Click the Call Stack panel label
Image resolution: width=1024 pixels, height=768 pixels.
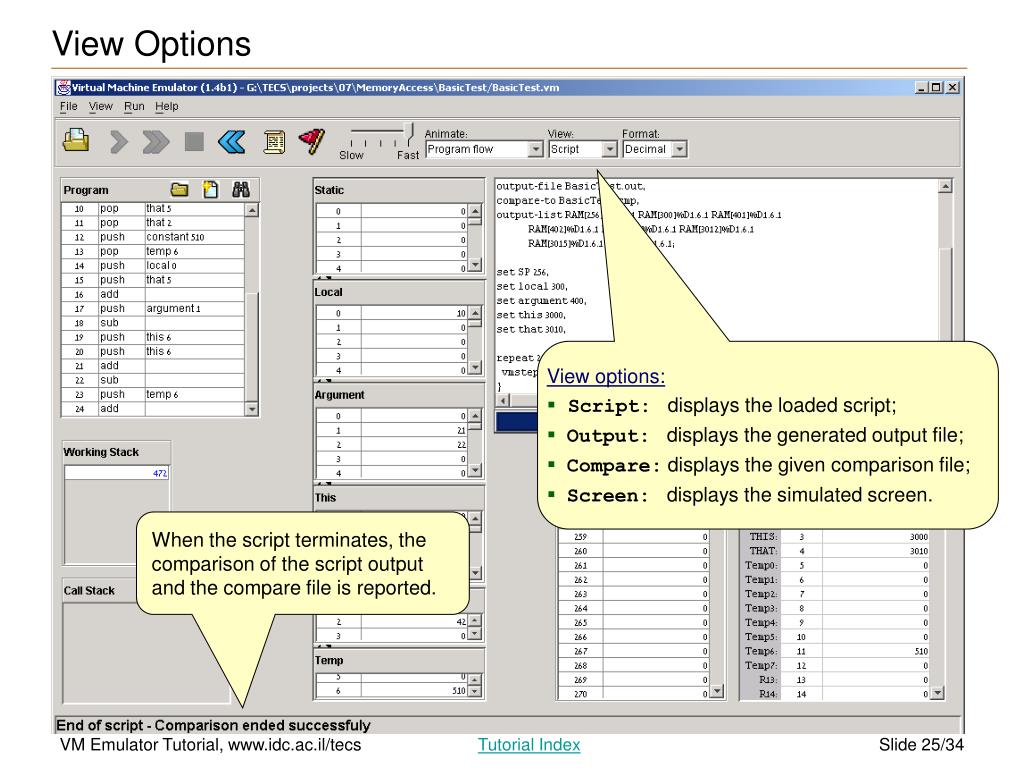pyautogui.click(x=89, y=590)
